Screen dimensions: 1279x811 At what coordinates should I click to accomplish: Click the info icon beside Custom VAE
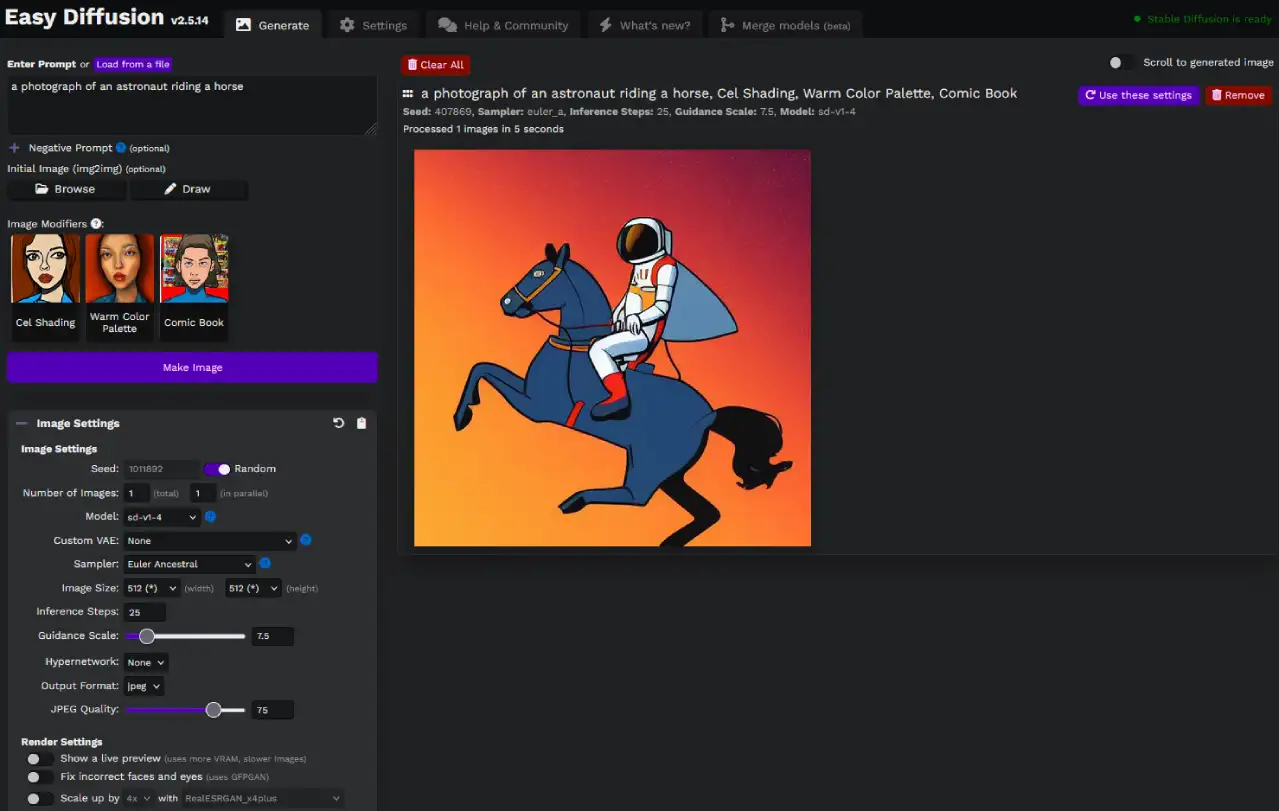(306, 540)
